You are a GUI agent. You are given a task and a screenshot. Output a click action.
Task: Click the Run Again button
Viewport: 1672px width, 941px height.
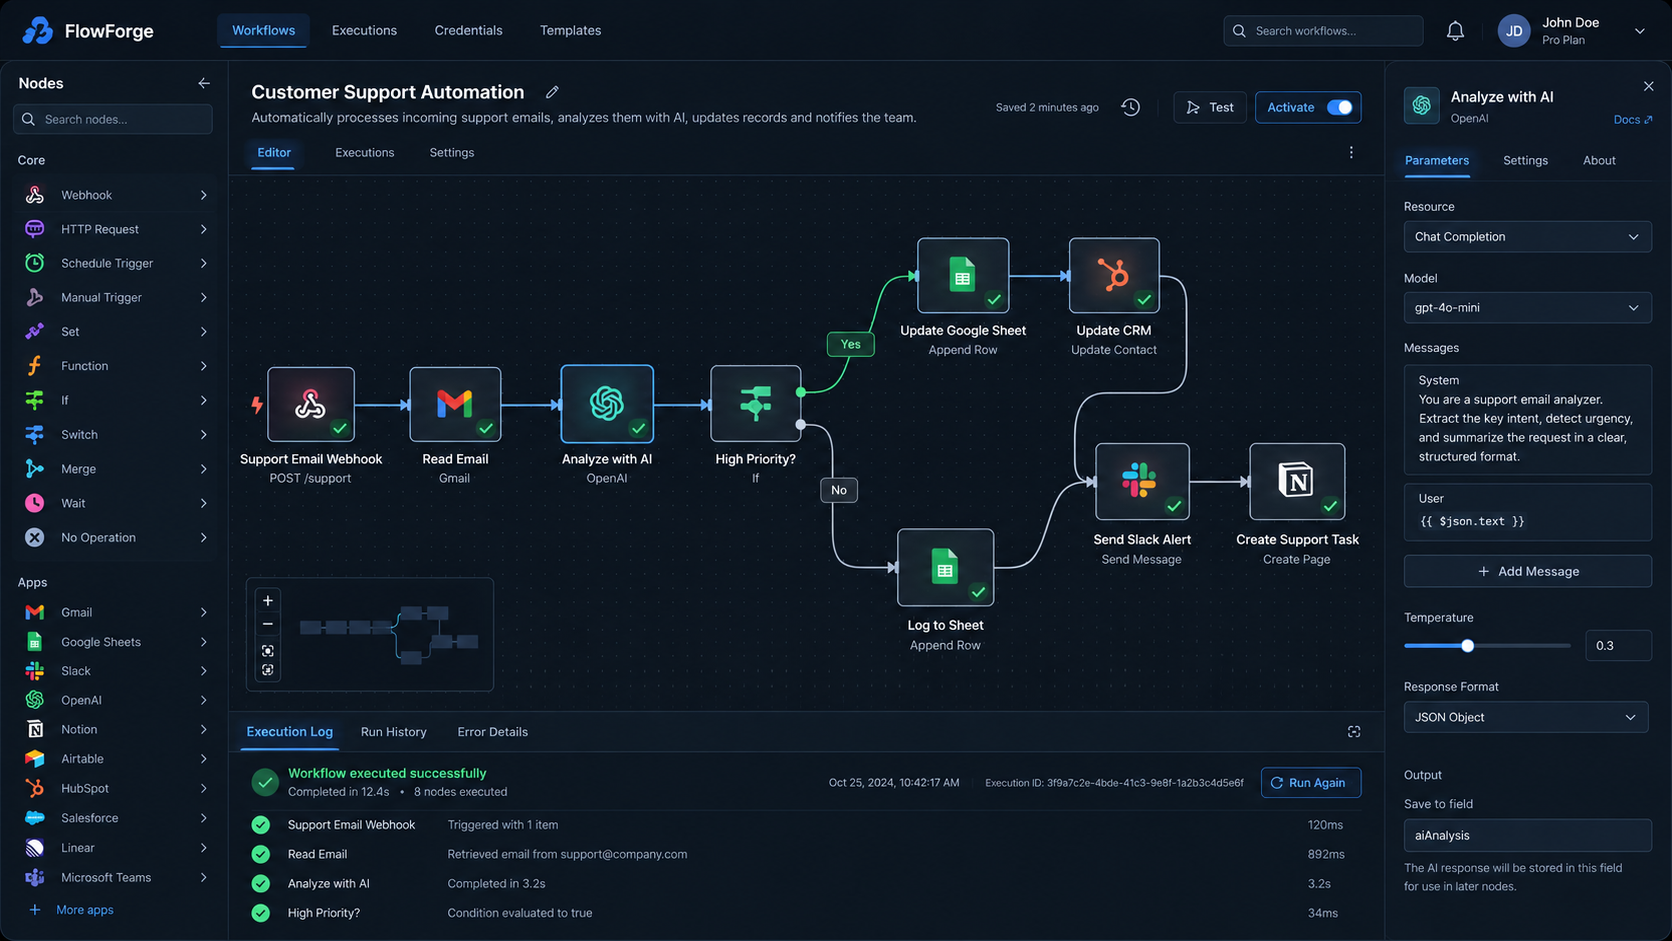click(x=1311, y=783)
